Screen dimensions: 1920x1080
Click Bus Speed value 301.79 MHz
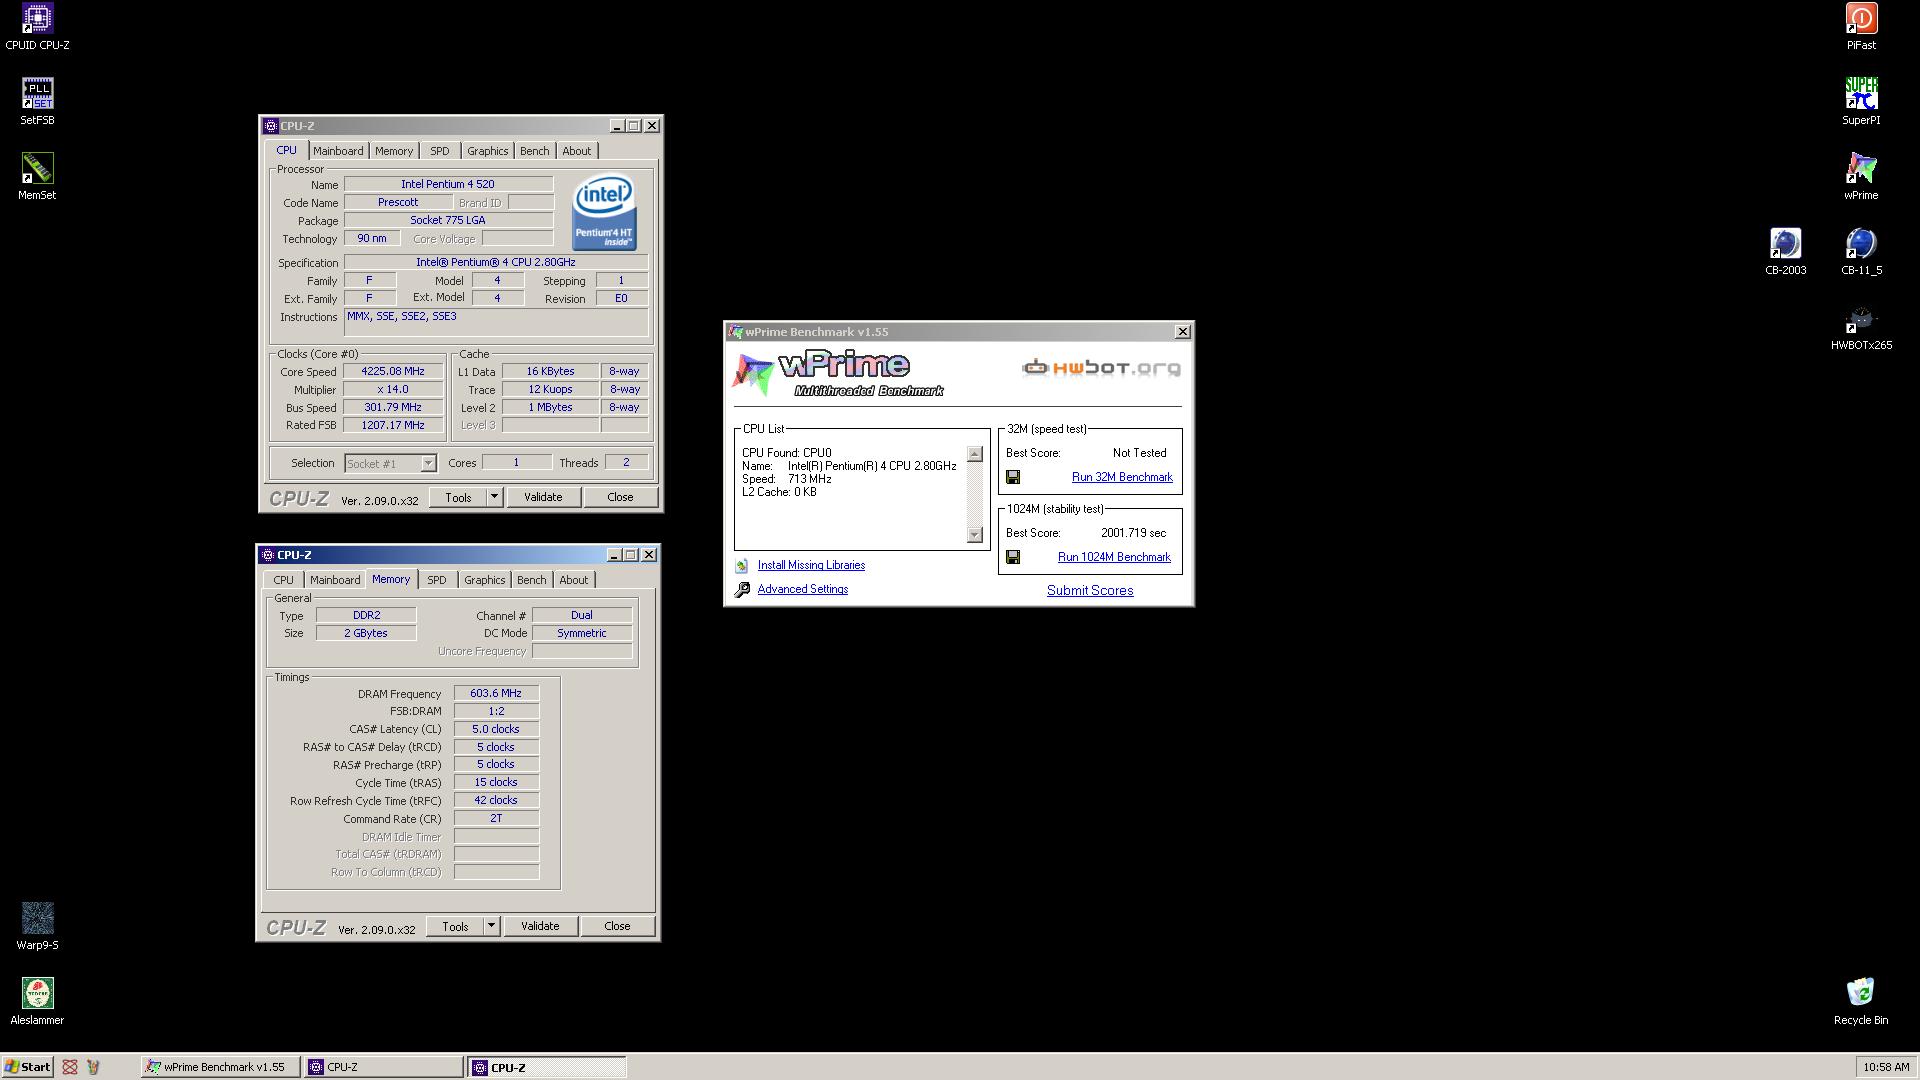coord(393,408)
